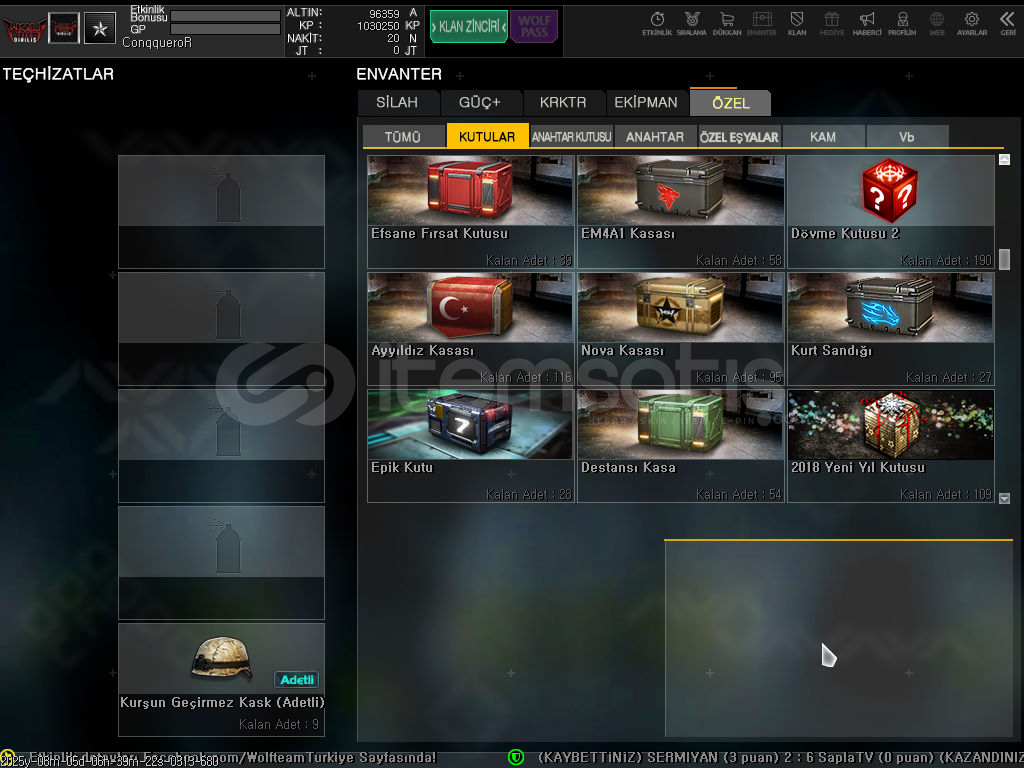Select the TÜMÜ sub-tab
The image size is (1024, 768).
403,136
